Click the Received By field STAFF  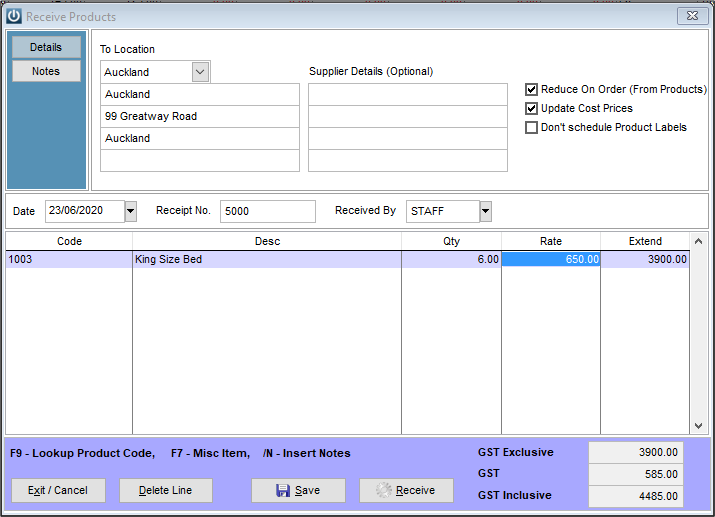tap(443, 212)
